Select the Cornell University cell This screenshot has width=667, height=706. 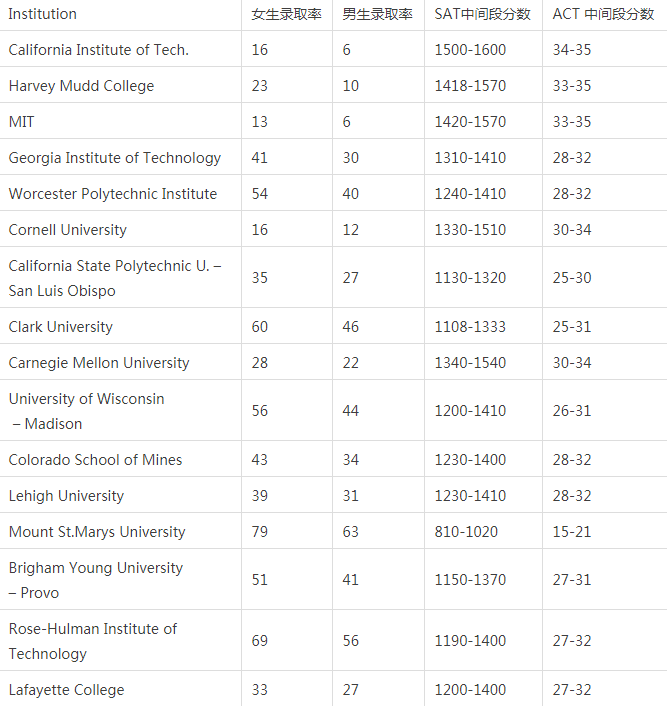coord(68,230)
